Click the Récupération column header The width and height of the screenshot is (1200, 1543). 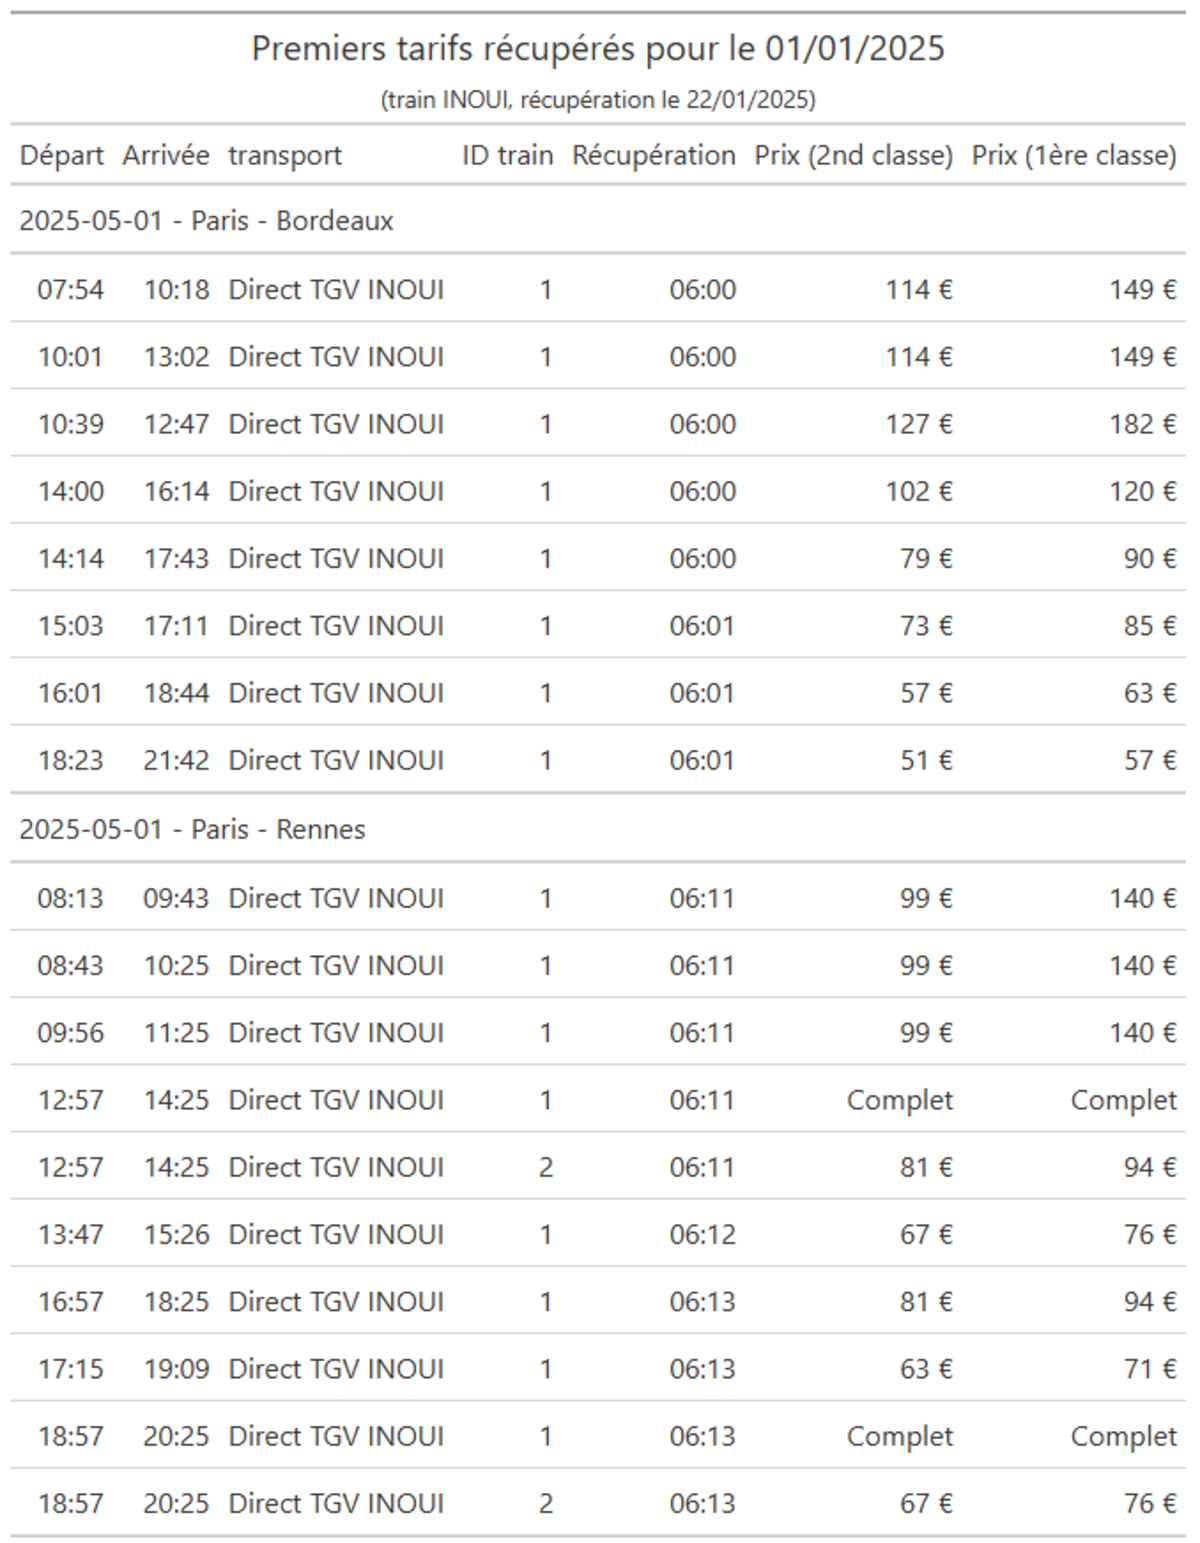654,155
